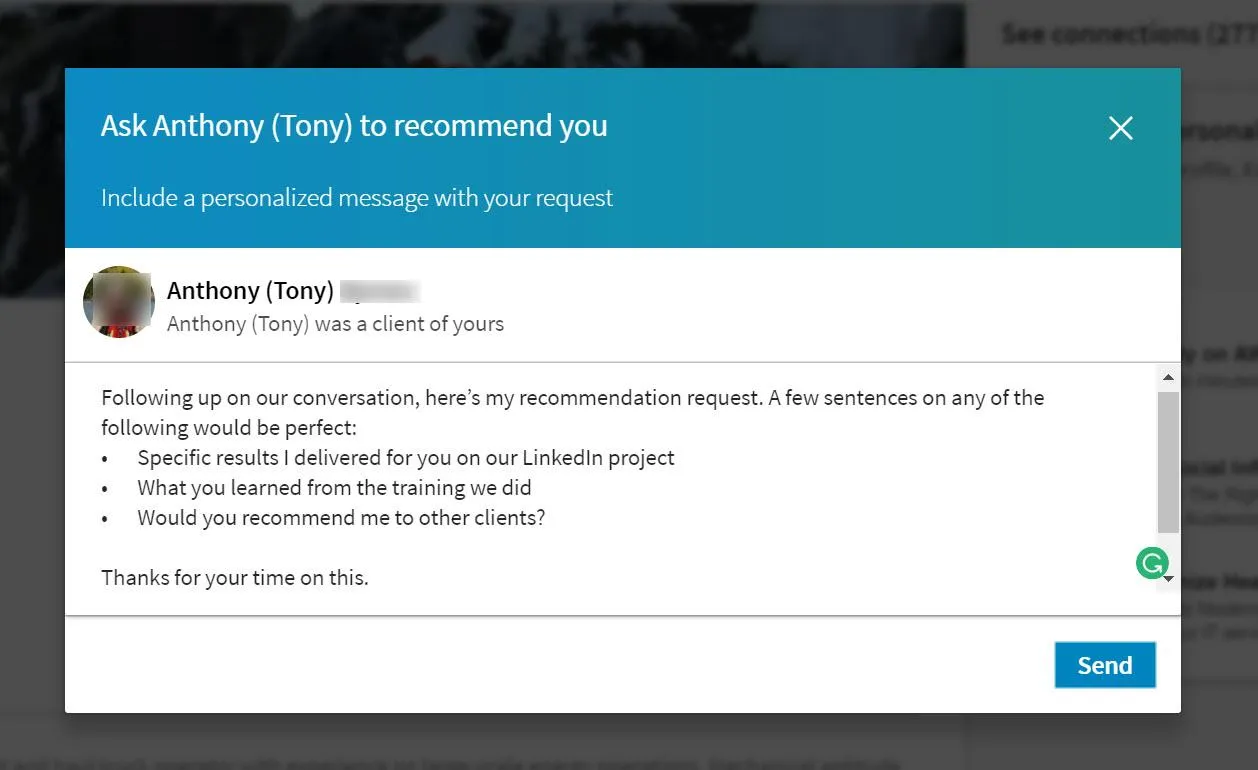Open Anthony's profile photo

point(118,301)
